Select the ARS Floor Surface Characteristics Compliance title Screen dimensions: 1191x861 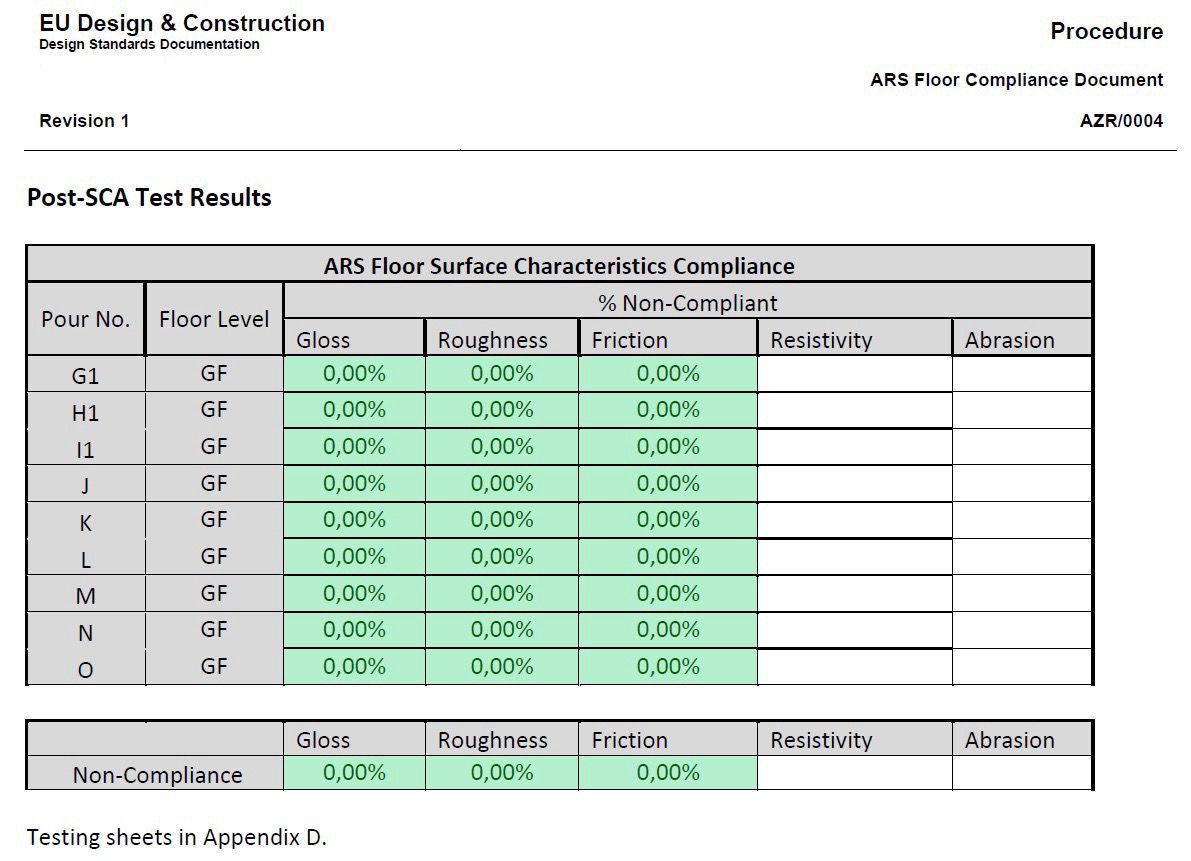[x=559, y=266]
